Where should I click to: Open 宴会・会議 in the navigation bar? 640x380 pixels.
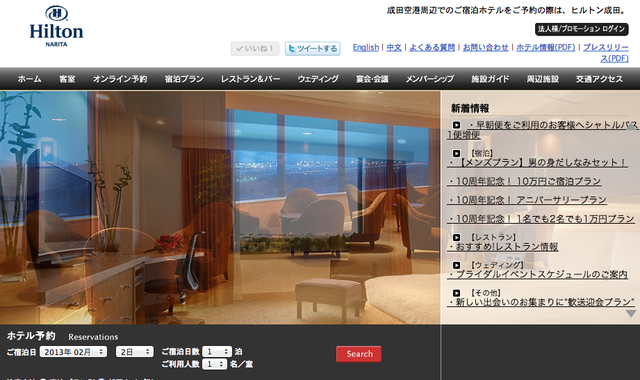[x=372, y=79]
